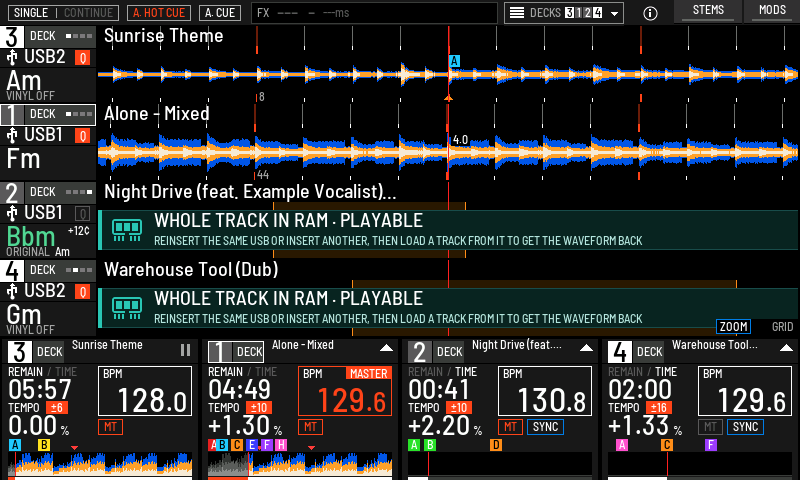Viewport: 800px width, 480px height.
Task: Select orange hot cue C on deck 4
Action: click(666, 445)
